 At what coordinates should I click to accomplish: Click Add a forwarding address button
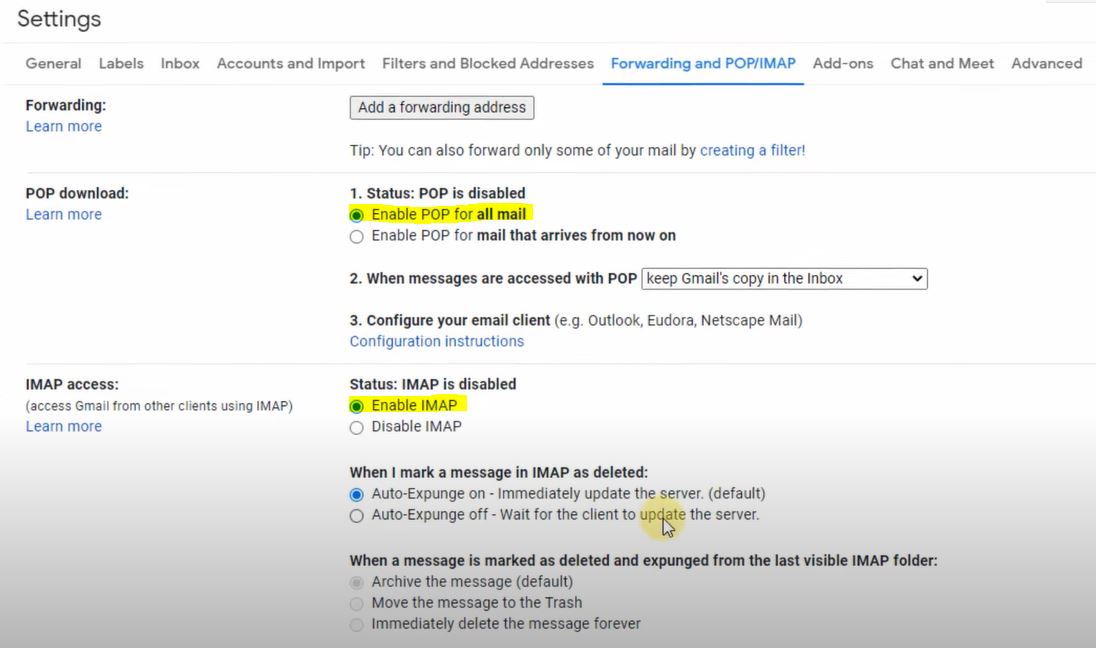pos(442,108)
